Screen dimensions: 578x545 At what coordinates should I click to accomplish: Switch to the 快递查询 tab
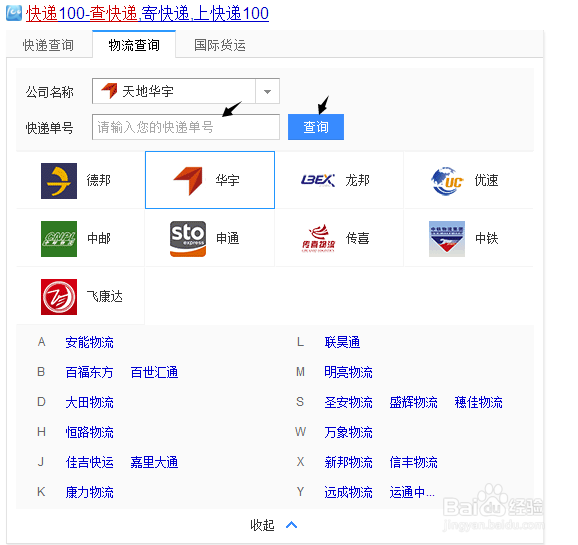48,45
